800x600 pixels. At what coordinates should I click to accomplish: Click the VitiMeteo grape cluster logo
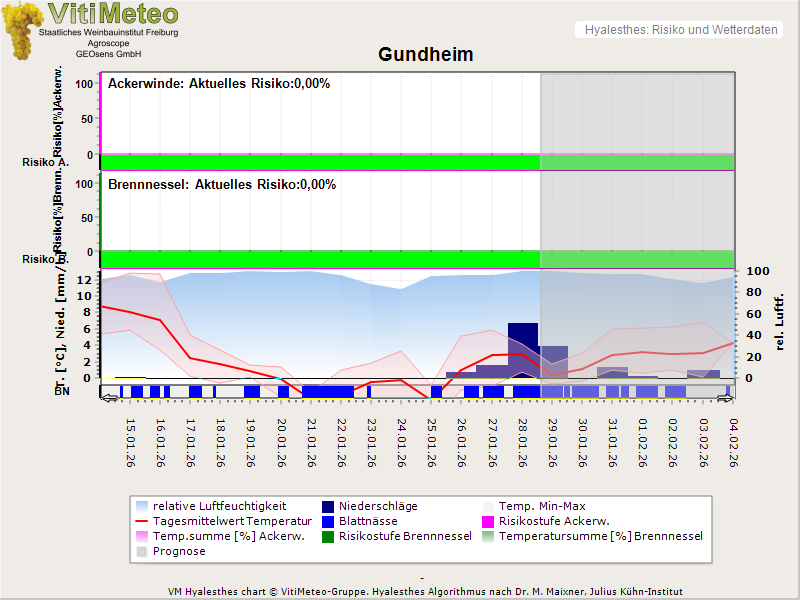pyautogui.click(x=20, y=30)
